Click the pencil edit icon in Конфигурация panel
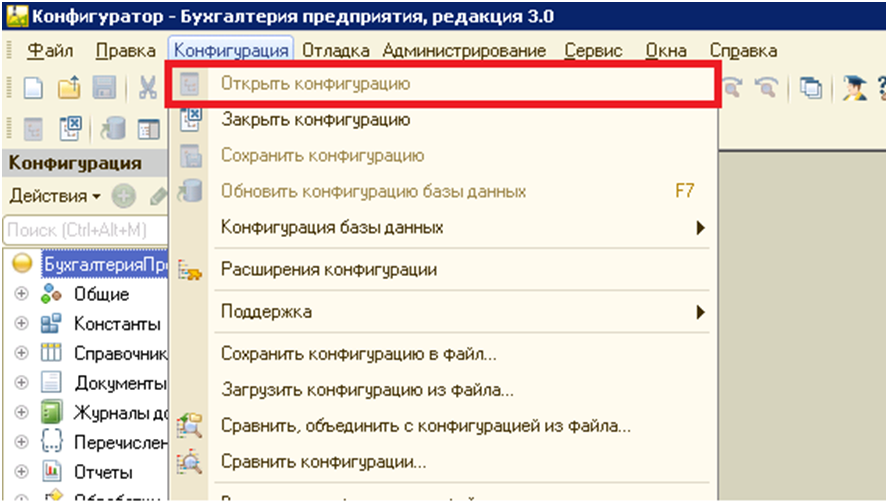This screenshot has width=888, height=504. (x=159, y=197)
